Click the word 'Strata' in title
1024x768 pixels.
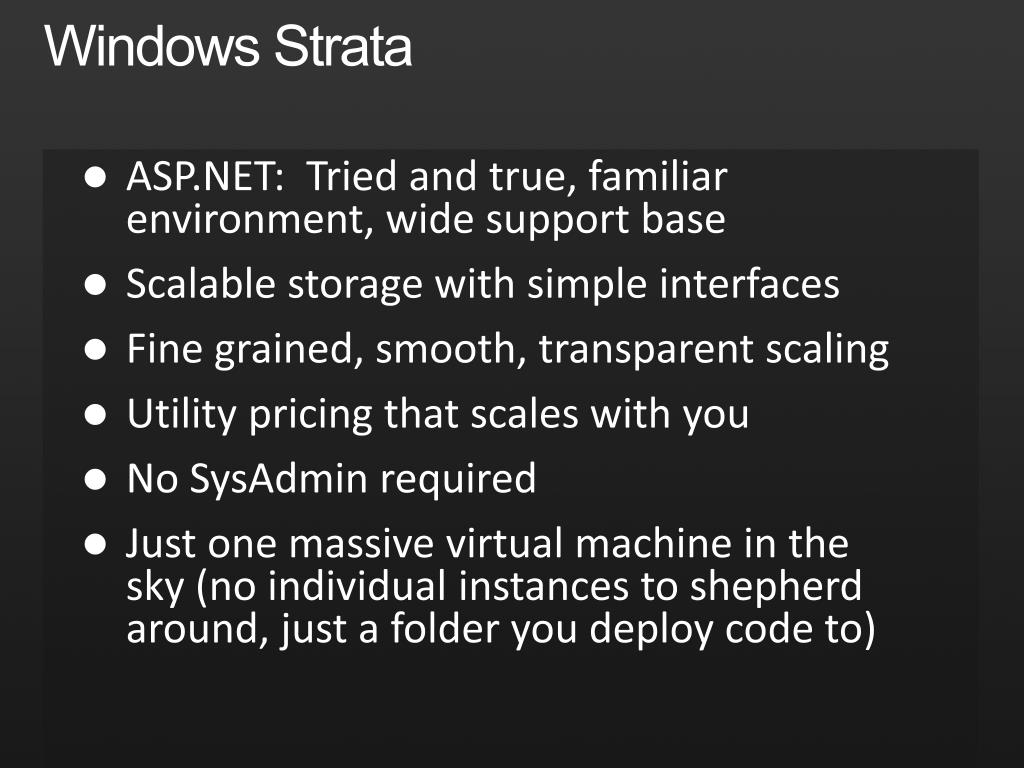[x=343, y=46]
